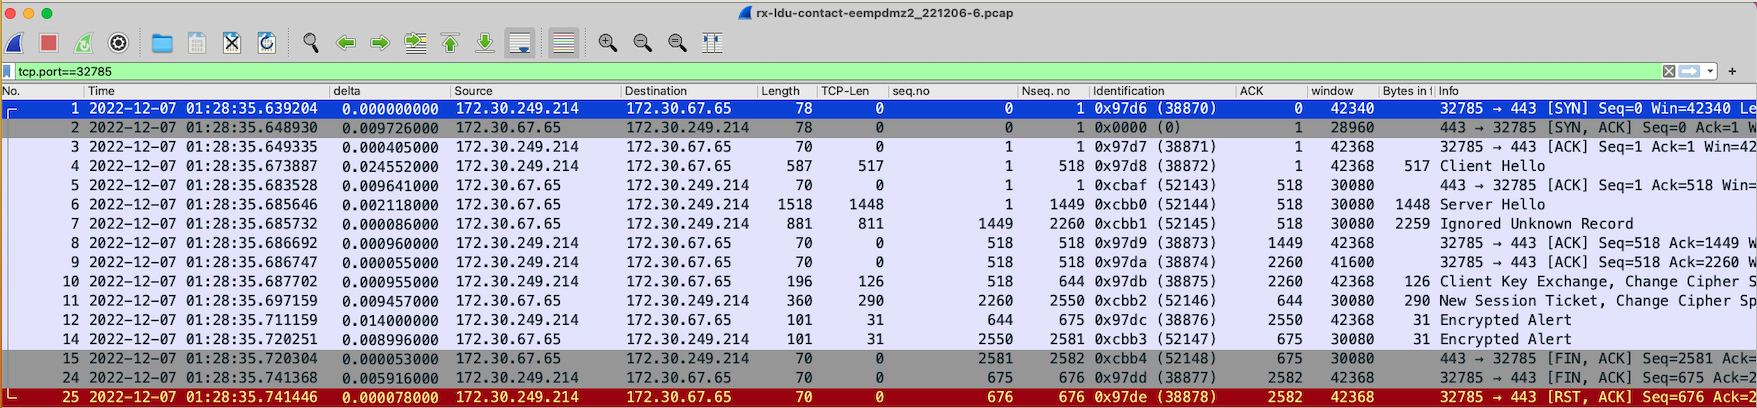Click identification 0xcbb2 (52146) cell
The width and height of the screenshot is (1757, 408).
pos(1155,301)
